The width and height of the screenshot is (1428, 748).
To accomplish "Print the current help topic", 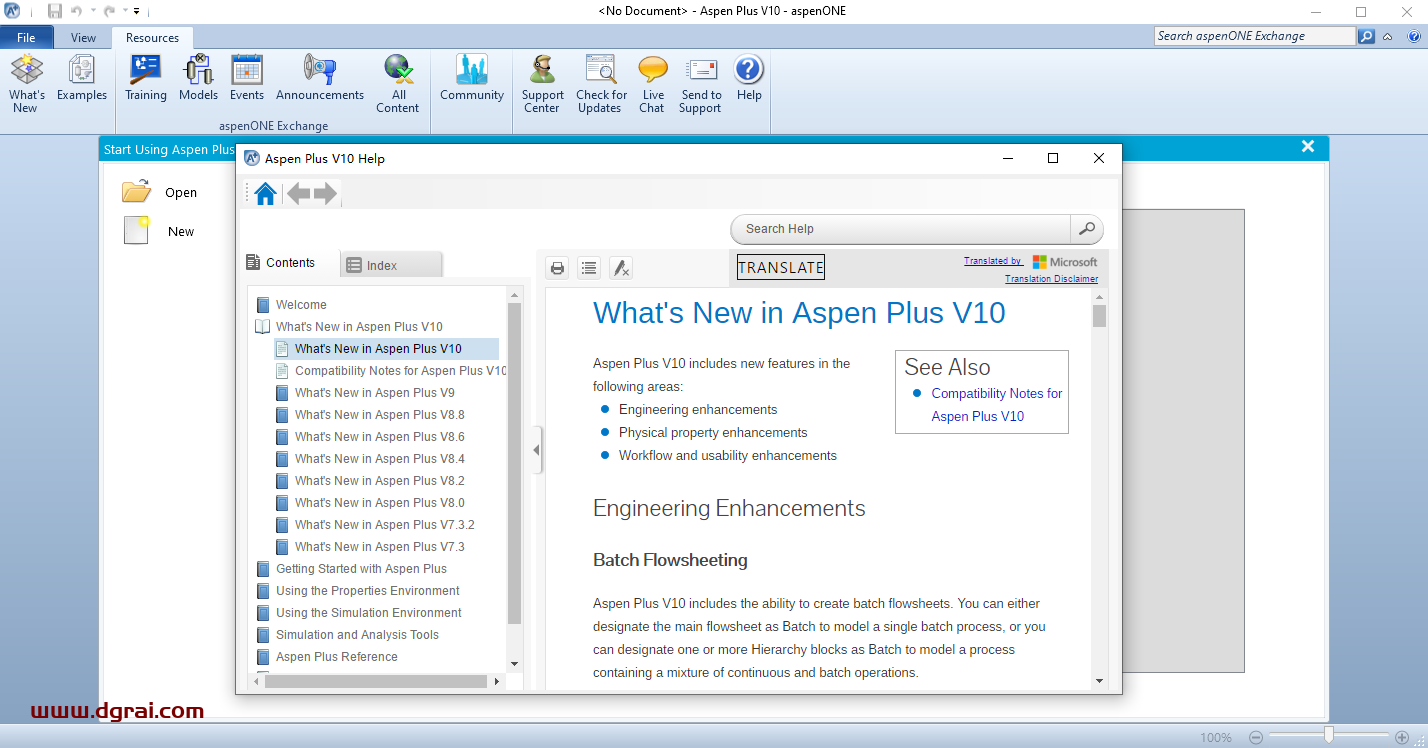I will tap(558, 268).
